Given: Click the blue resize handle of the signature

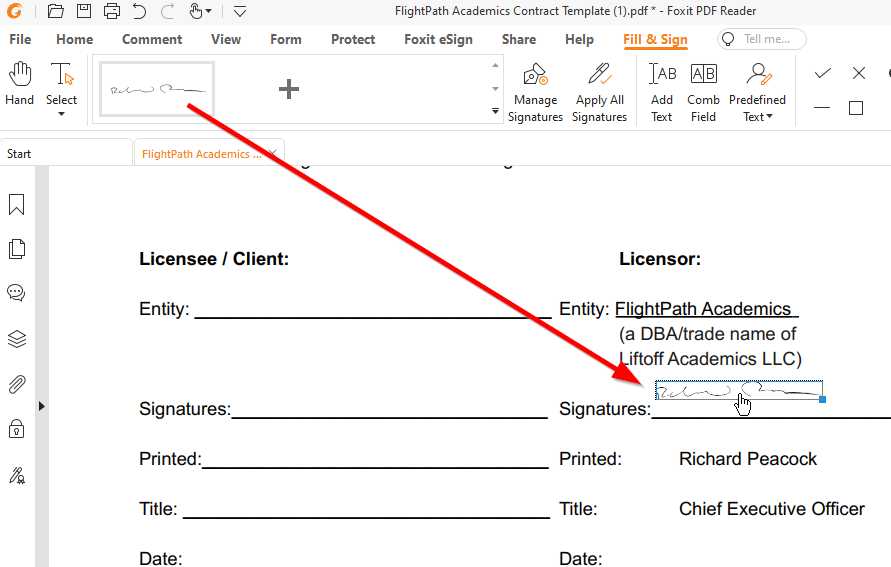Looking at the screenshot, I should pyautogui.click(x=822, y=399).
